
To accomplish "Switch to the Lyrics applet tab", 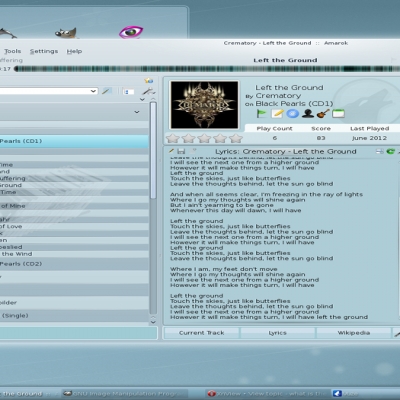I will pos(278,333).
